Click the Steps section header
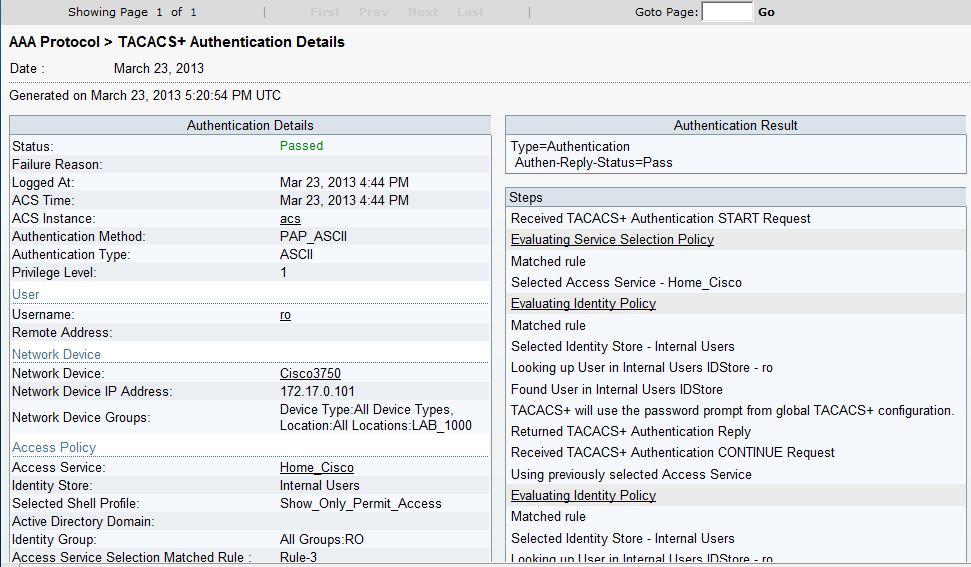The width and height of the screenshot is (971, 567). (526, 198)
